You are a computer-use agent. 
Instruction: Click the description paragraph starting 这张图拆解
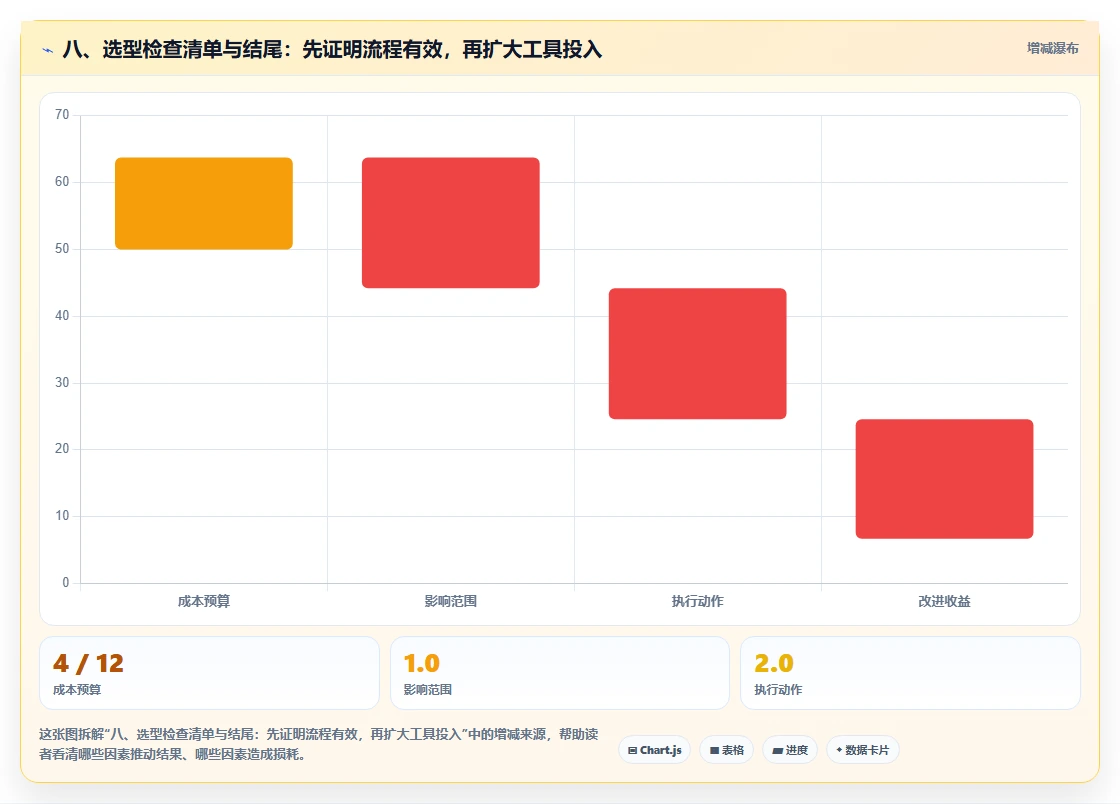(319, 744)
